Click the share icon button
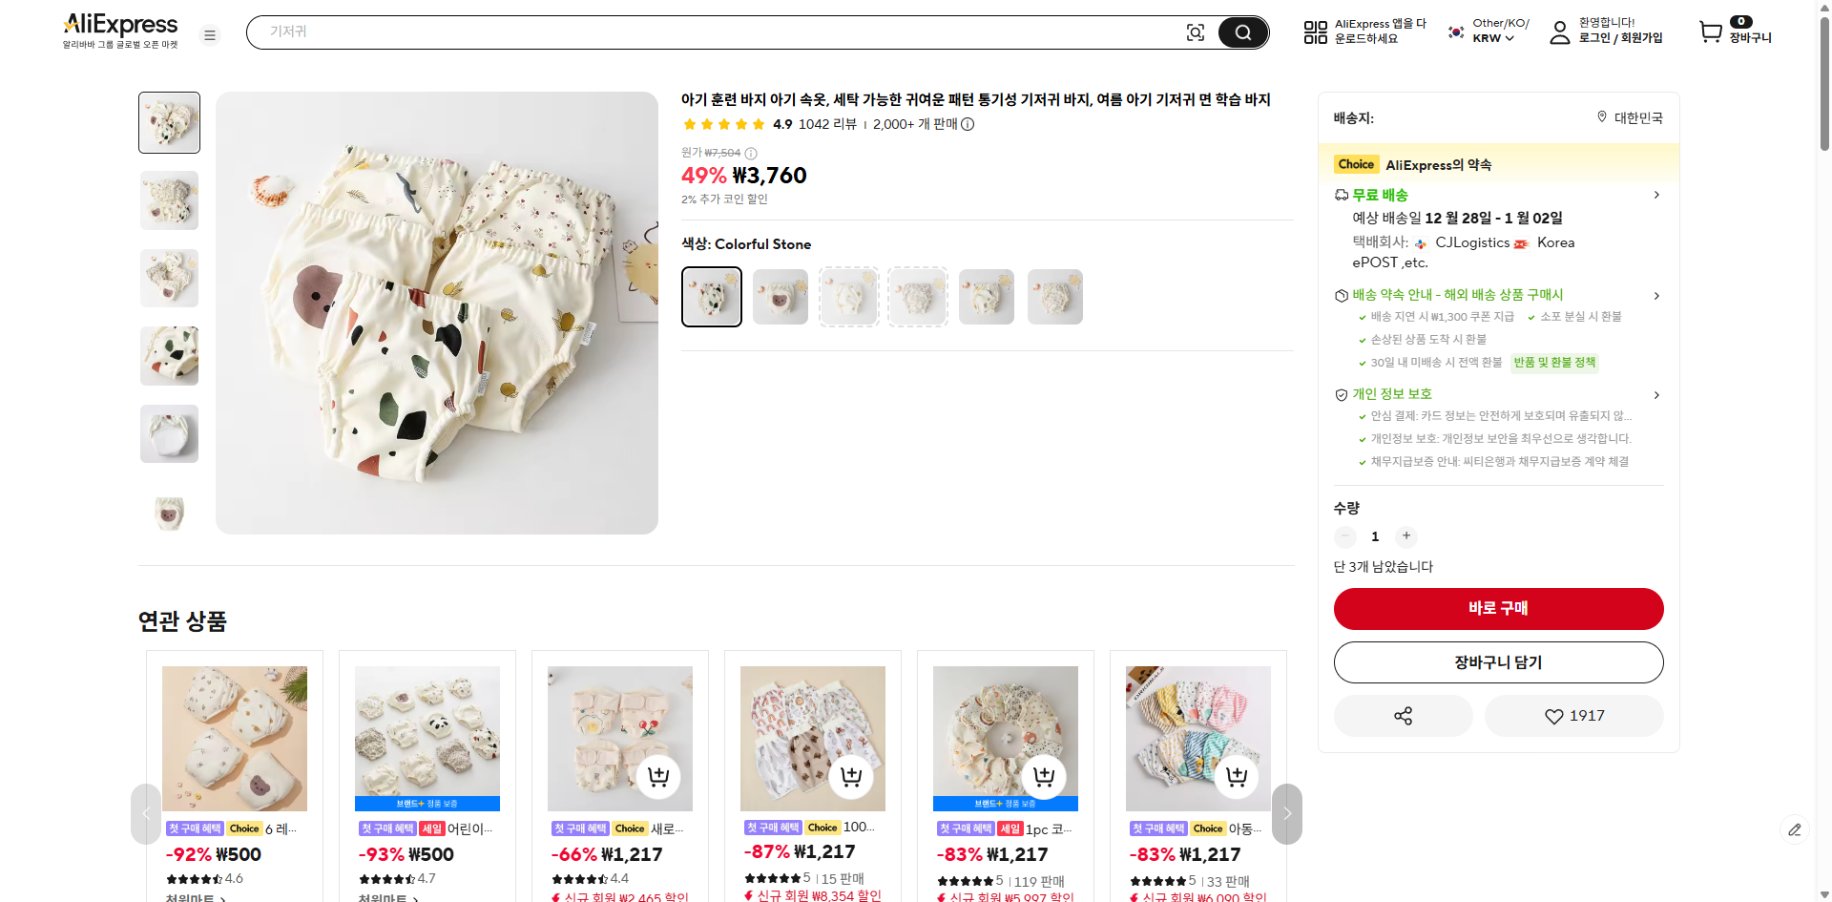This screenshot has height=902, width=1832. 1403,716
